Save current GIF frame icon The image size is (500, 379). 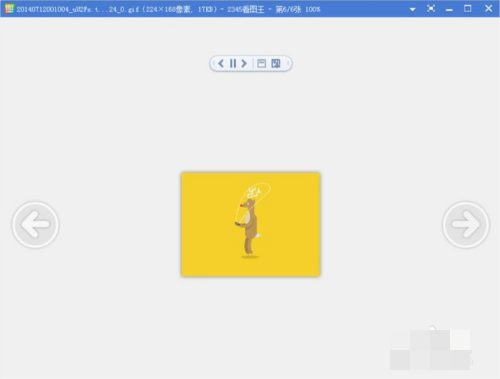[262, 63]
